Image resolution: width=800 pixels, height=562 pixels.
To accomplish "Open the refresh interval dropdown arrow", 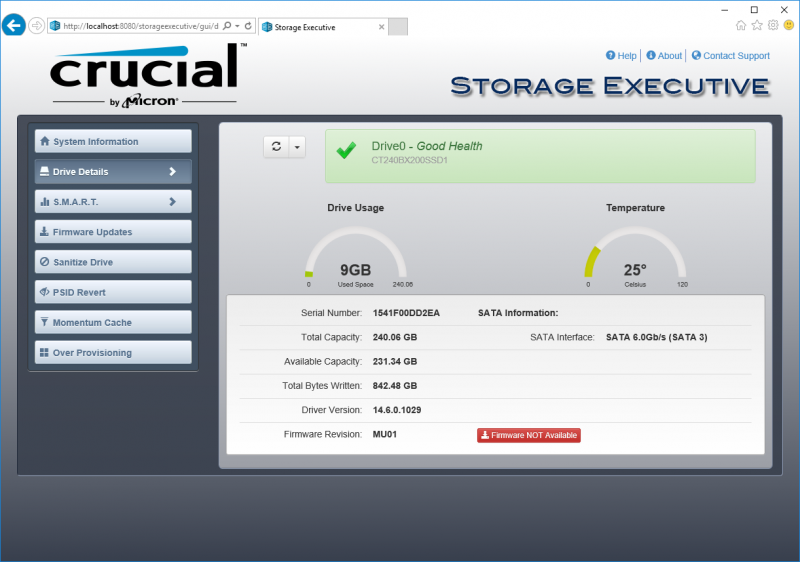I will point(297,147).
